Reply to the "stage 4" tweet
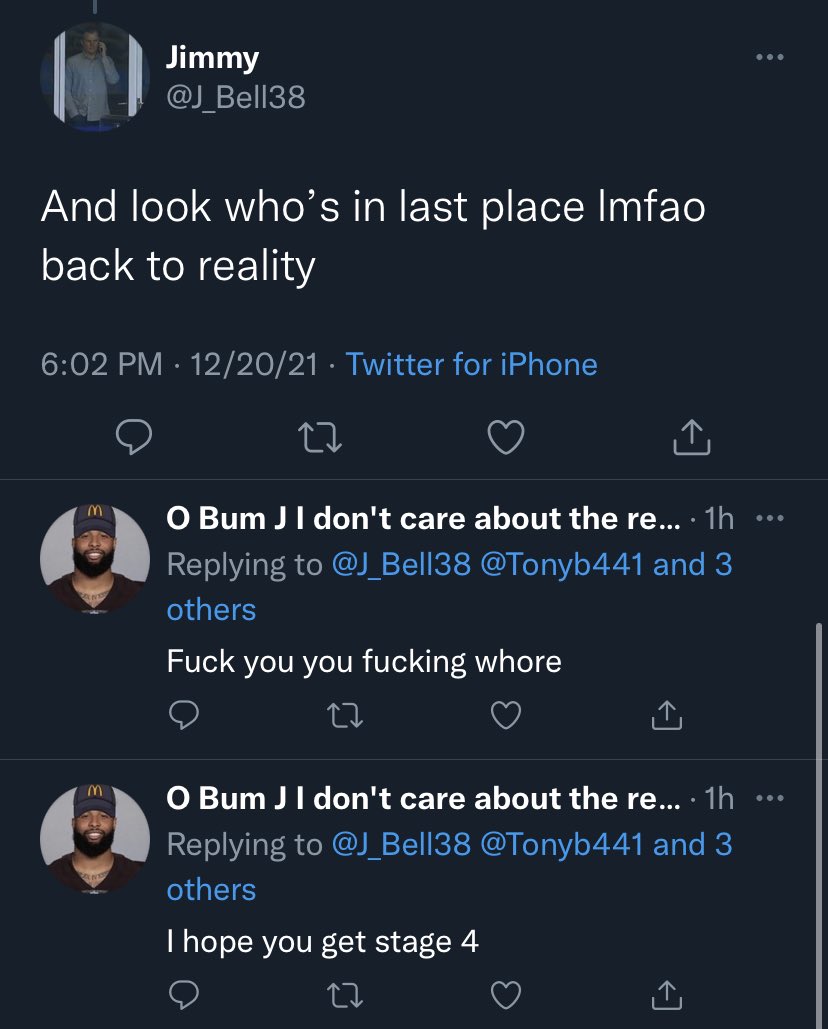The width and height of the screenshot is (828, 1029). 184,996
